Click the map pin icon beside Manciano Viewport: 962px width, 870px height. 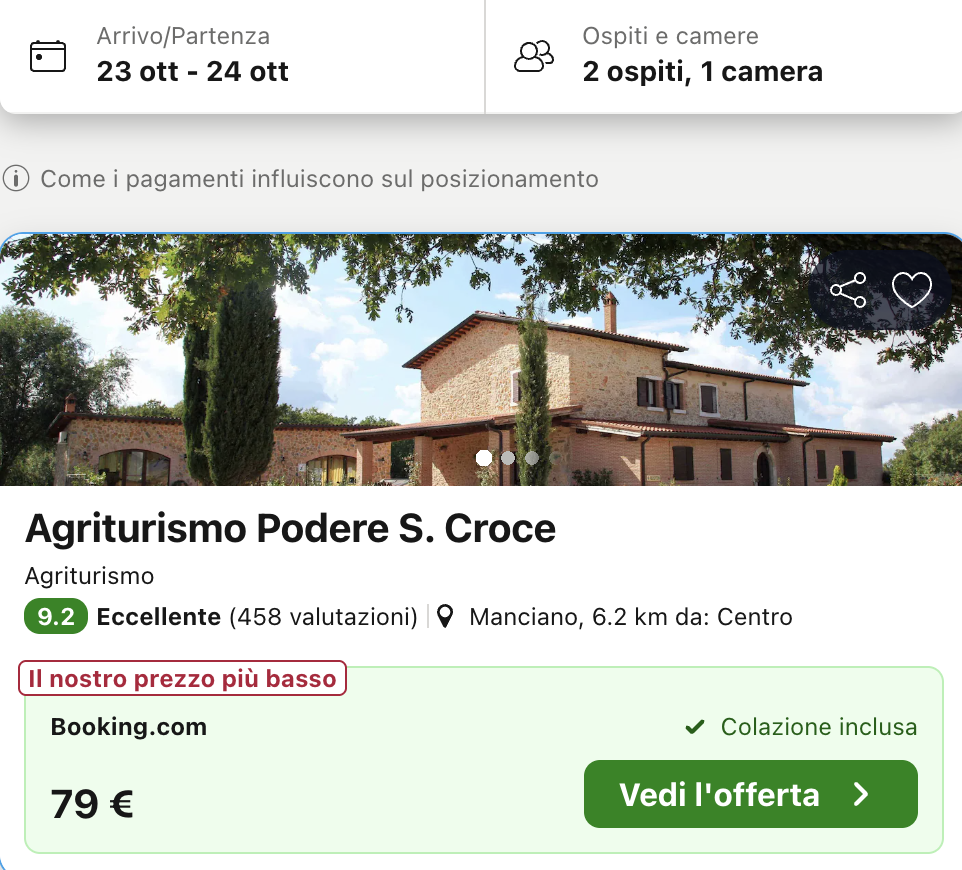447,617
